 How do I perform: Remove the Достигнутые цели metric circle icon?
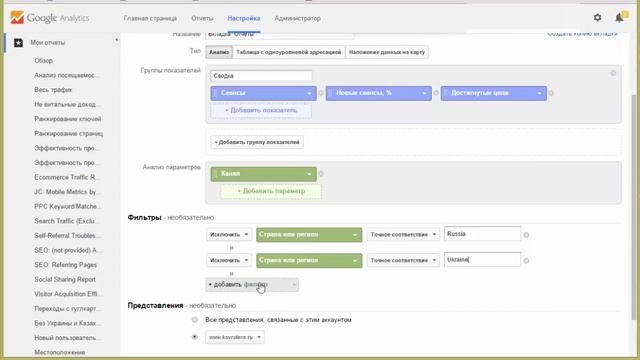point(551,93)
